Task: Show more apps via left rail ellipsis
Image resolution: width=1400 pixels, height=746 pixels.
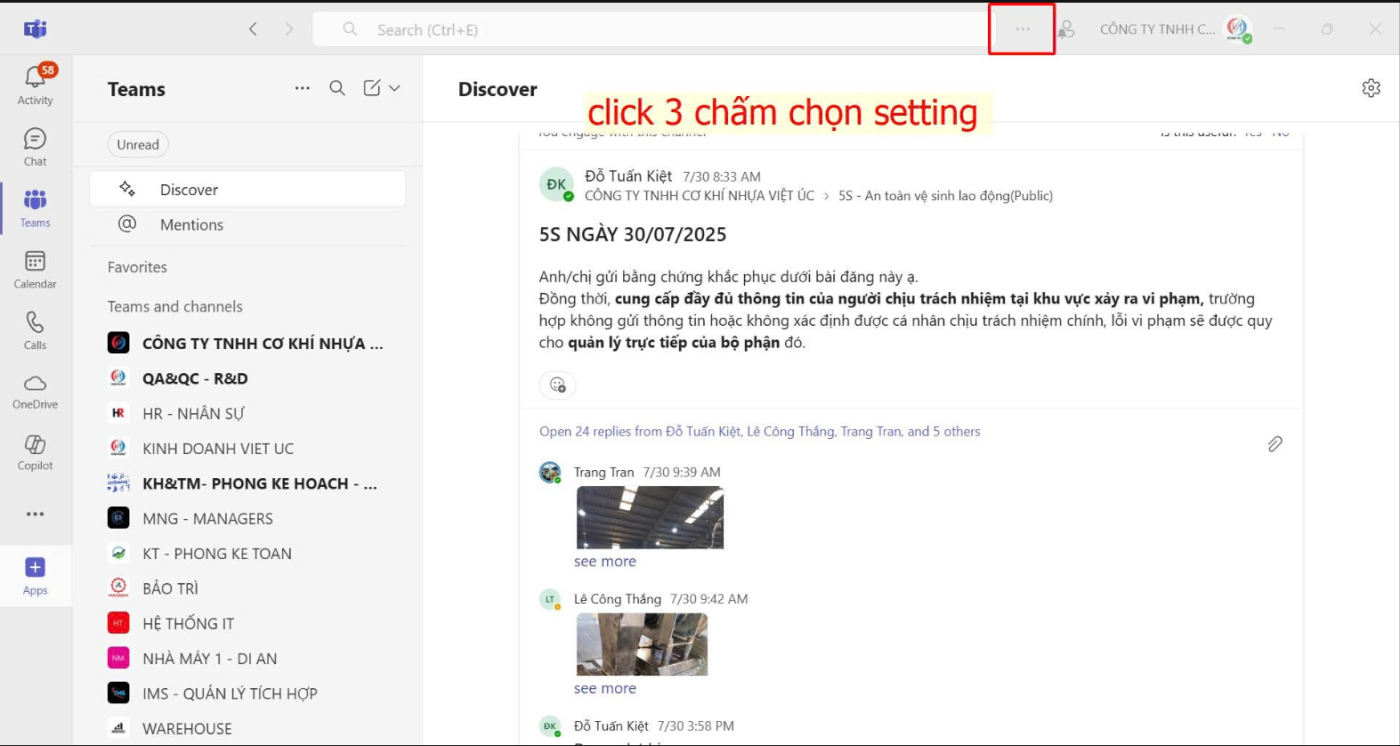Action: [35, 514]
